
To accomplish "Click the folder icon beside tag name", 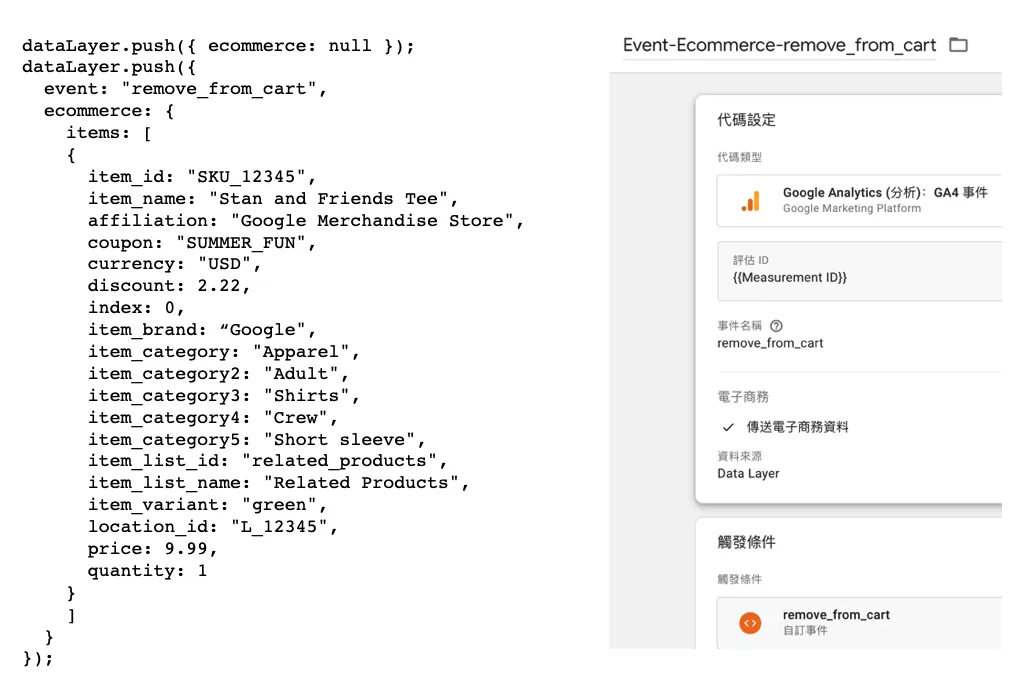I will [x=958, y=45].
